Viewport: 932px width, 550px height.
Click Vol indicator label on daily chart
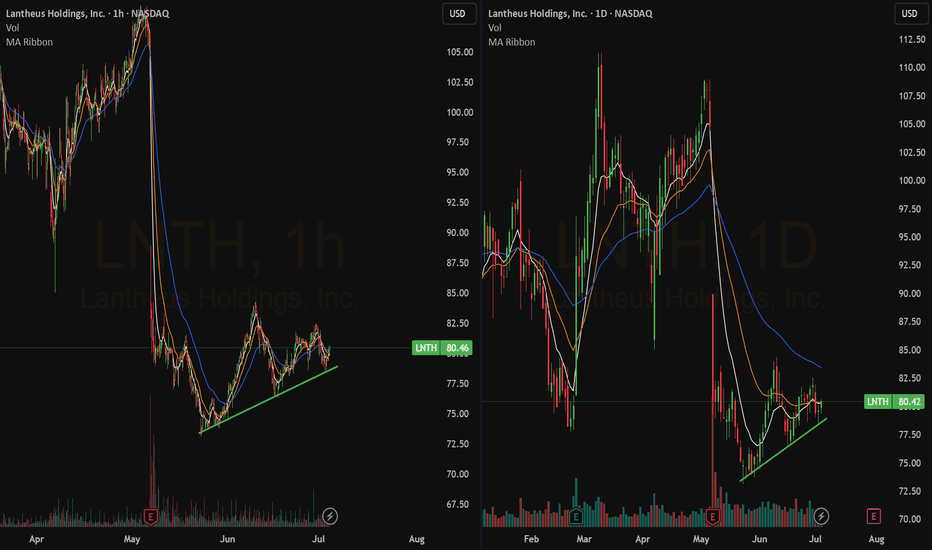coord(495,28)
